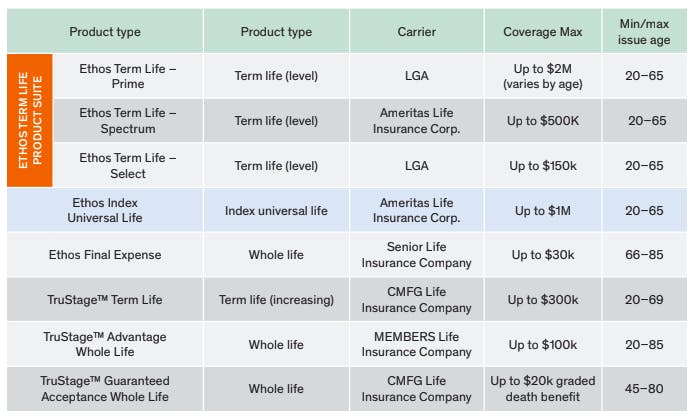699x416 pixels.
Task: Click the 66–85 issue age cell
Action: click(x=645, y=255)
